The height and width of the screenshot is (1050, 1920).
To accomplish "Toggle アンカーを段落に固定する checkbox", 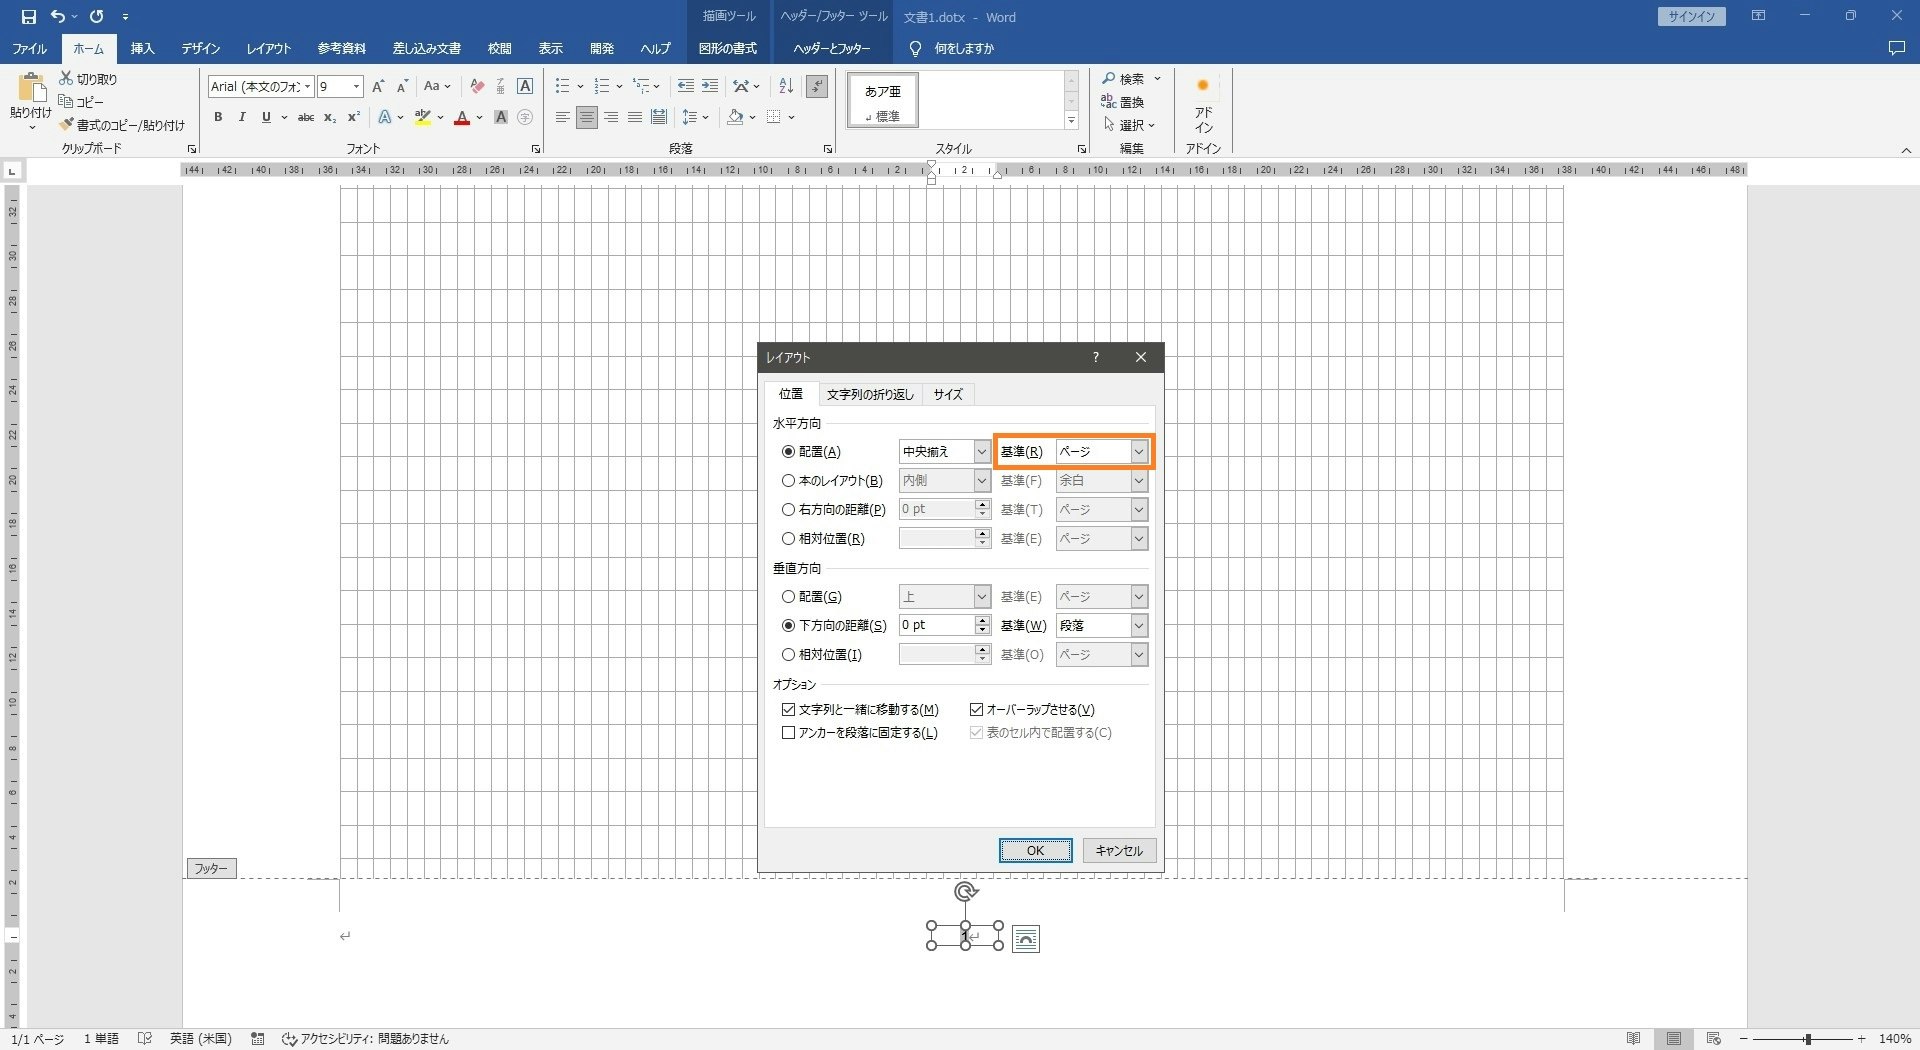I will pos(788,733).
